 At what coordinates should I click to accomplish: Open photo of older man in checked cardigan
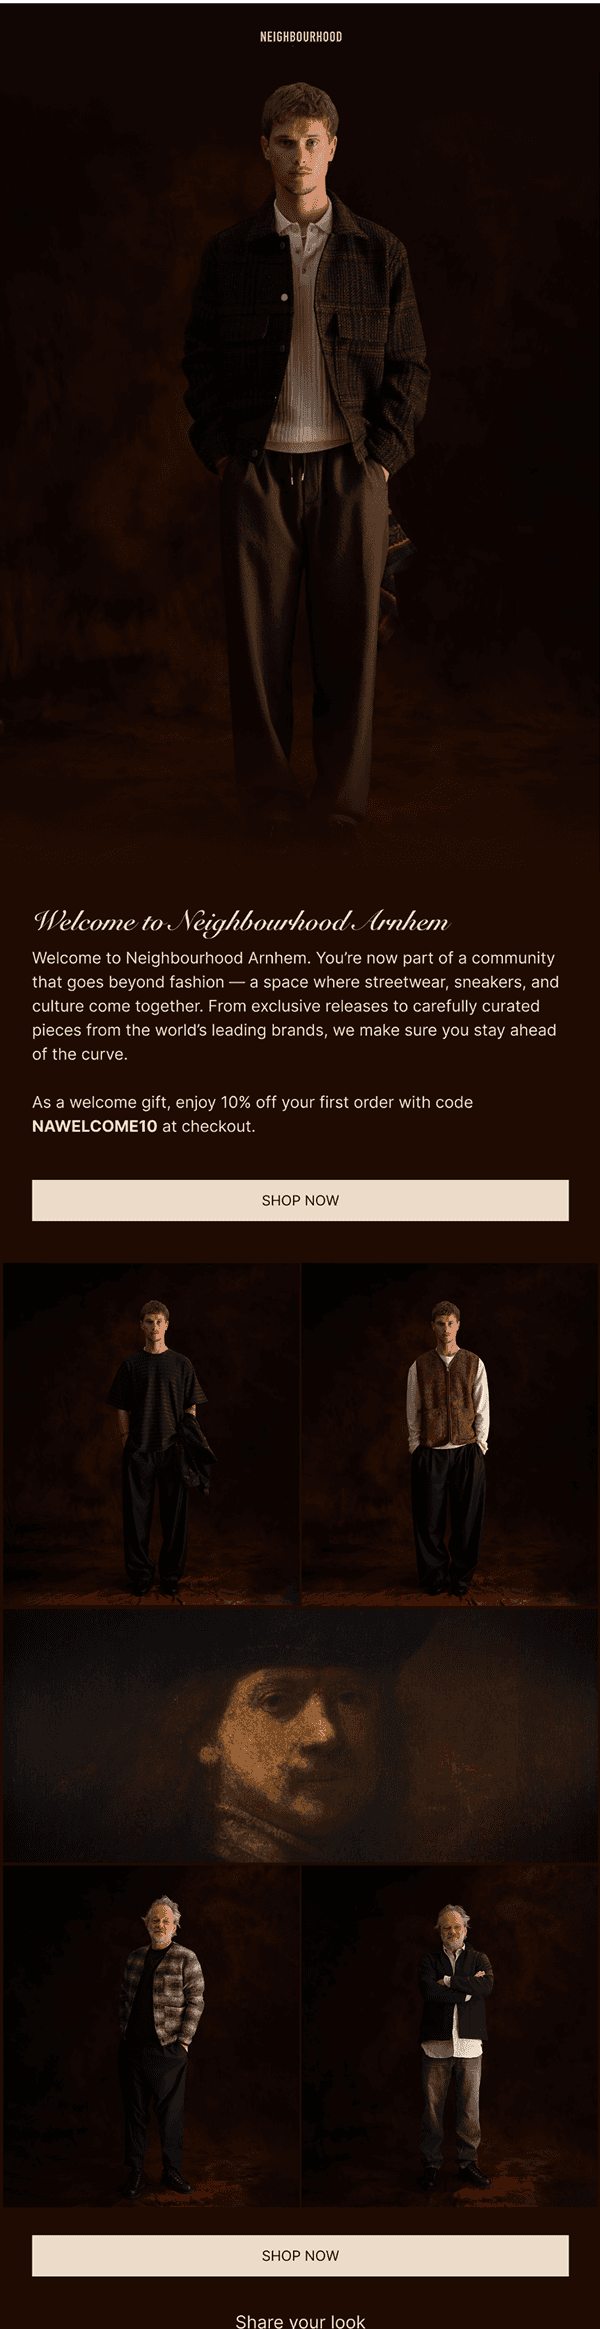(151, 2035)
